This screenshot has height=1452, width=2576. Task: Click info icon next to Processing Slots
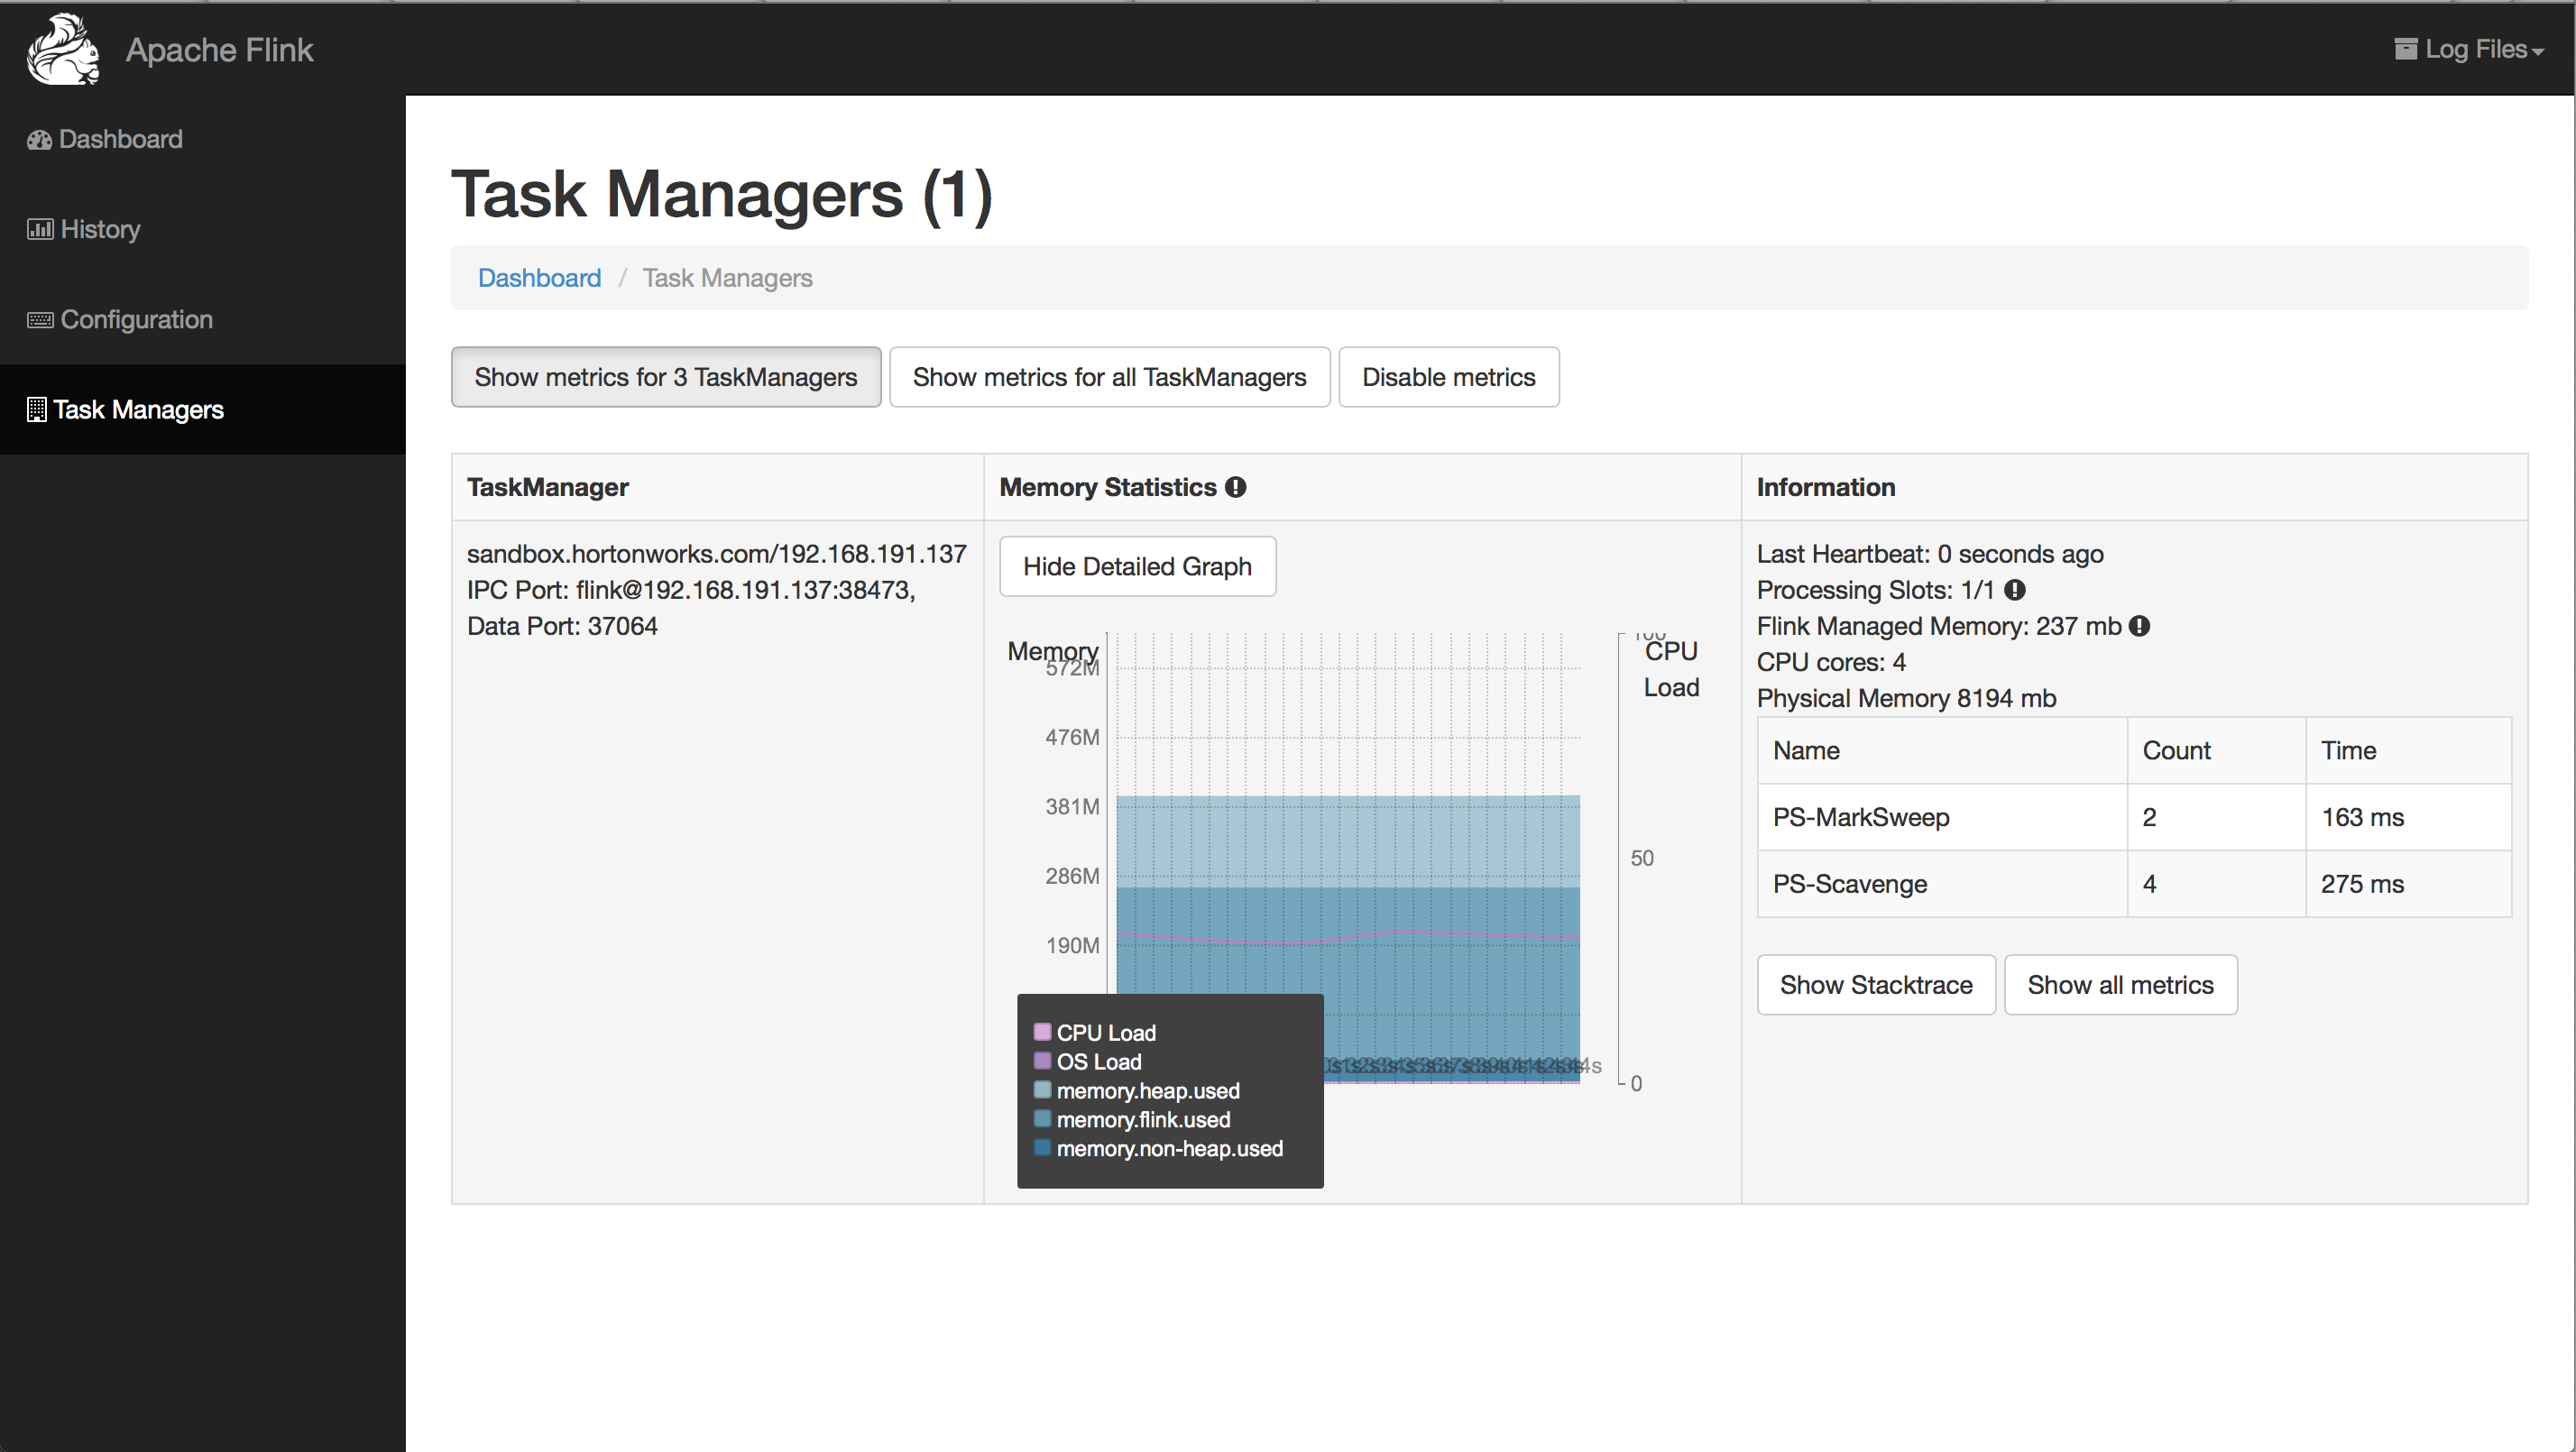coord(2015,590)
